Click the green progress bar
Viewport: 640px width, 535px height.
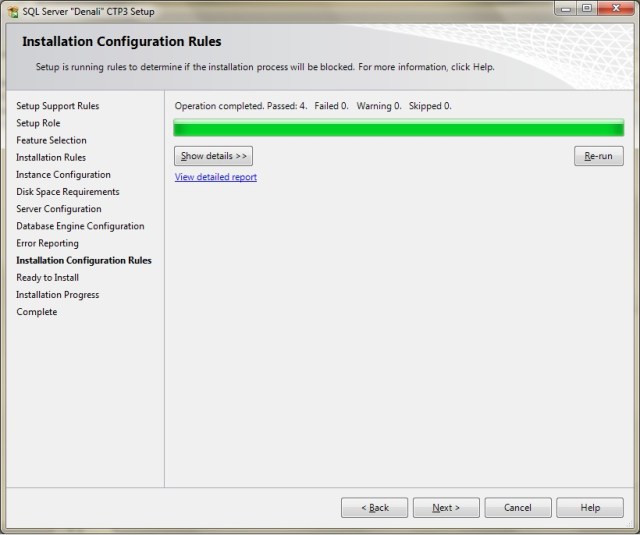398,128
